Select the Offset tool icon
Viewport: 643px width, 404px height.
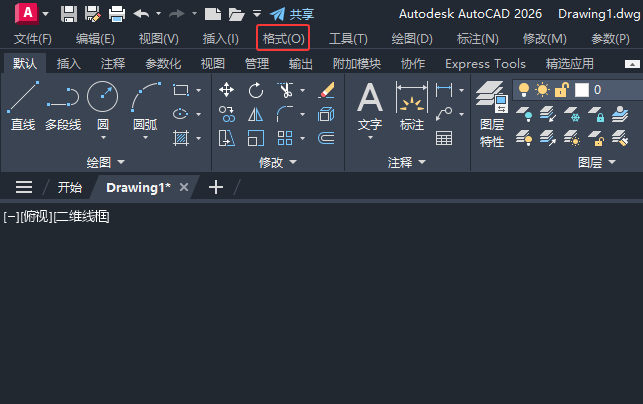(x=326, y=138)
